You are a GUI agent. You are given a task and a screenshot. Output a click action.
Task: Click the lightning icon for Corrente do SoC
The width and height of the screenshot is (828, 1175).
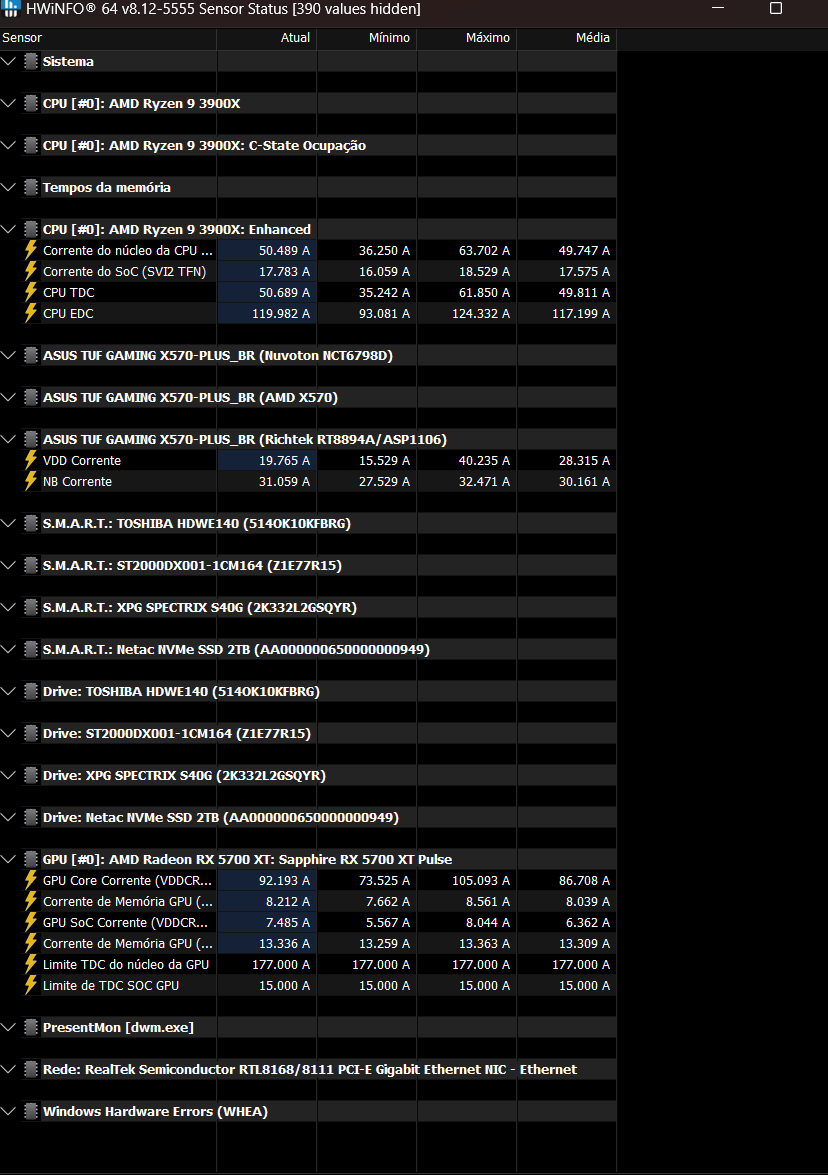(x=31, y=271)
